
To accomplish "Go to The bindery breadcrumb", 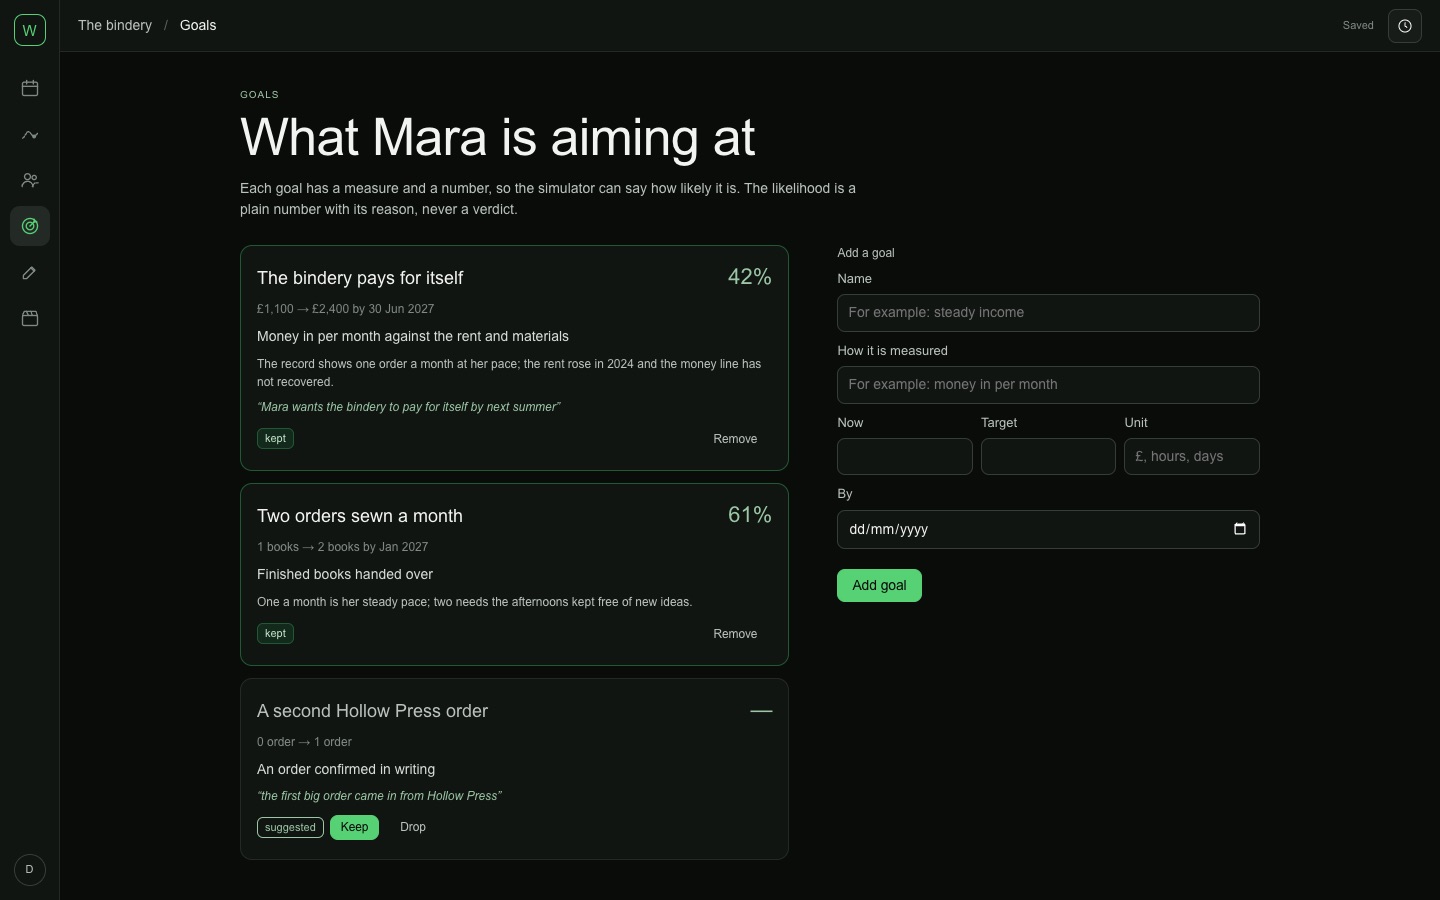I will (x=115, y=25).
